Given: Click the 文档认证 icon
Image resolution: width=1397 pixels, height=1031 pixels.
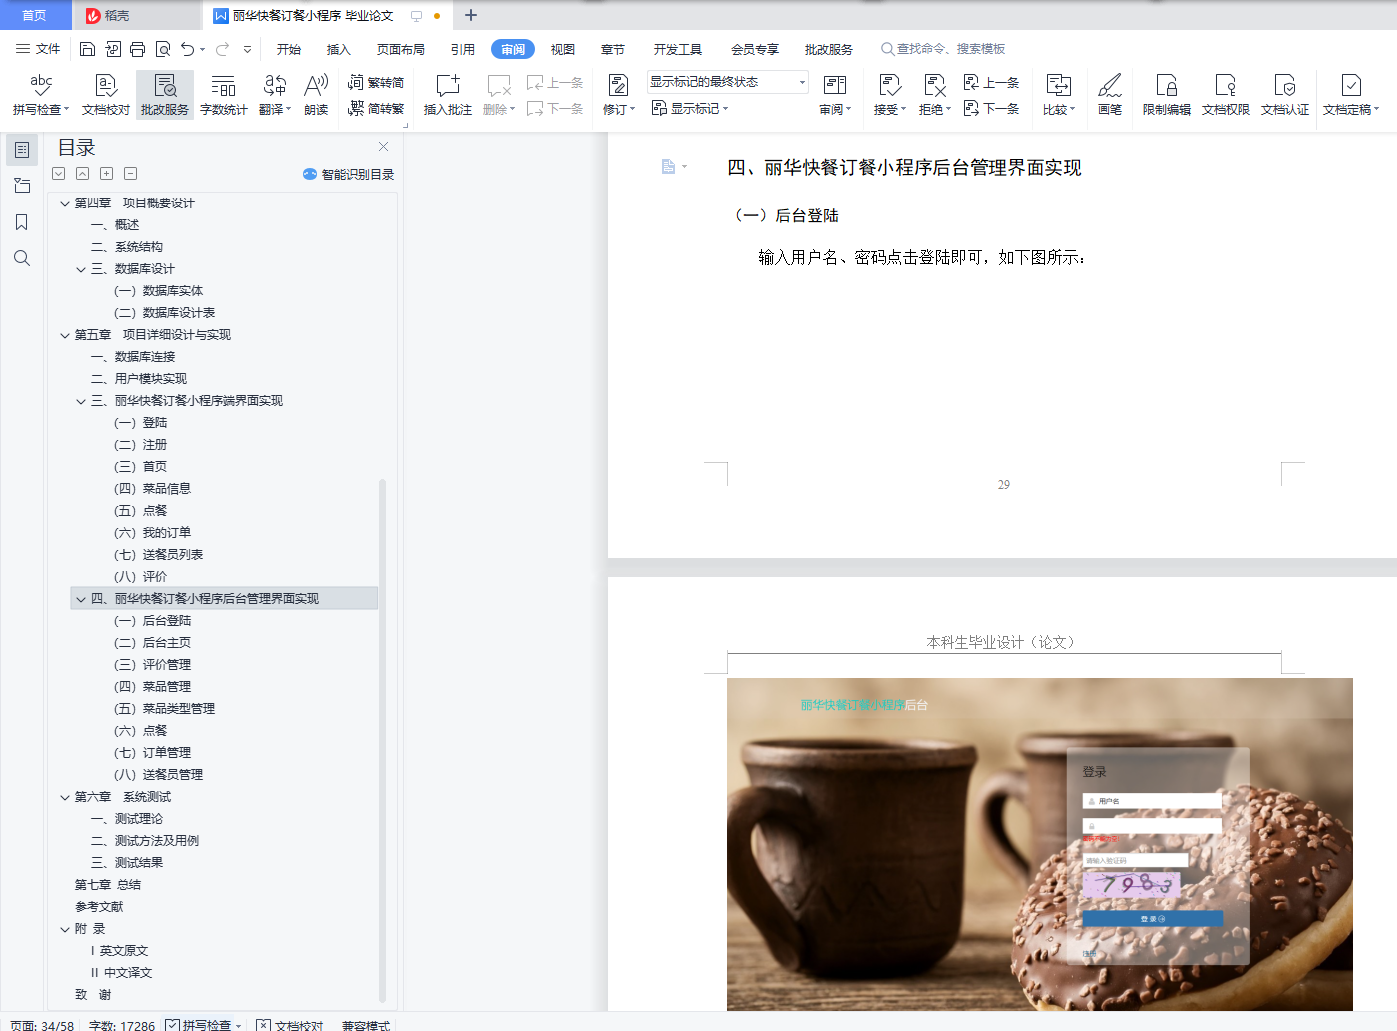Looking at the screenshot, I should tap(1285, 95).
